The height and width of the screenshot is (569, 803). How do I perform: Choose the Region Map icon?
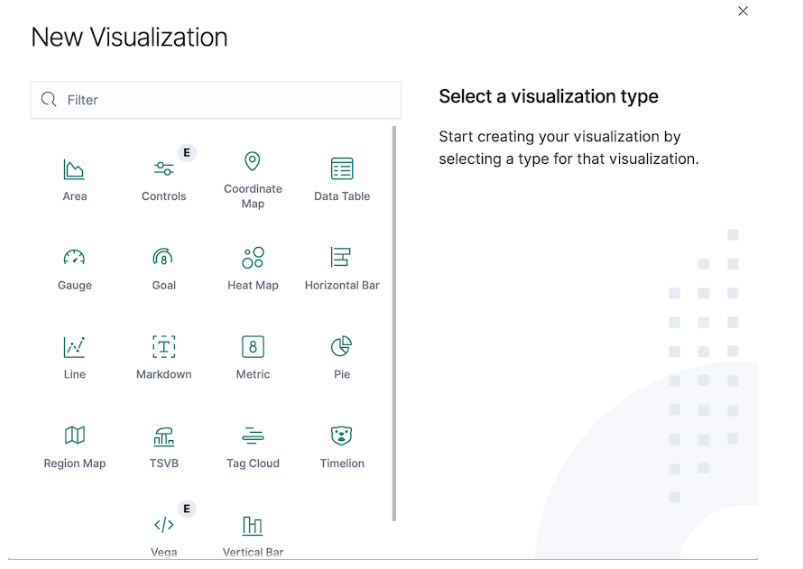coord(75,435)
